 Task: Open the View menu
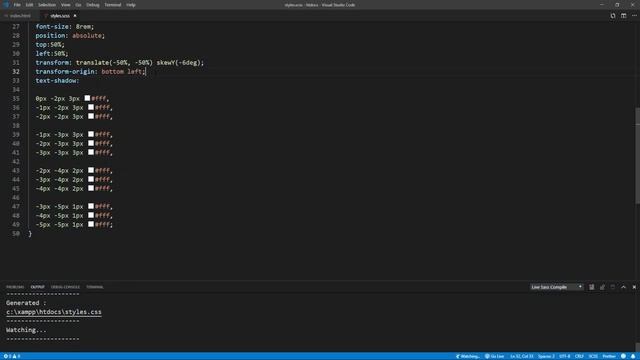coord(65,5)
